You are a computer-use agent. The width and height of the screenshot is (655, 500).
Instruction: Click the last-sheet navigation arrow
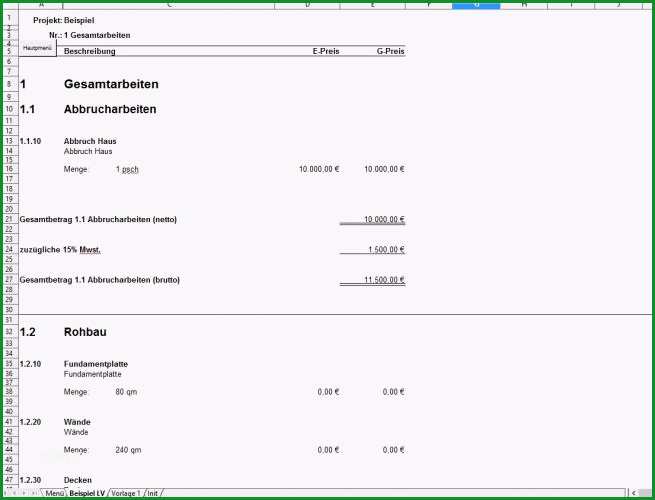(34, 493)
